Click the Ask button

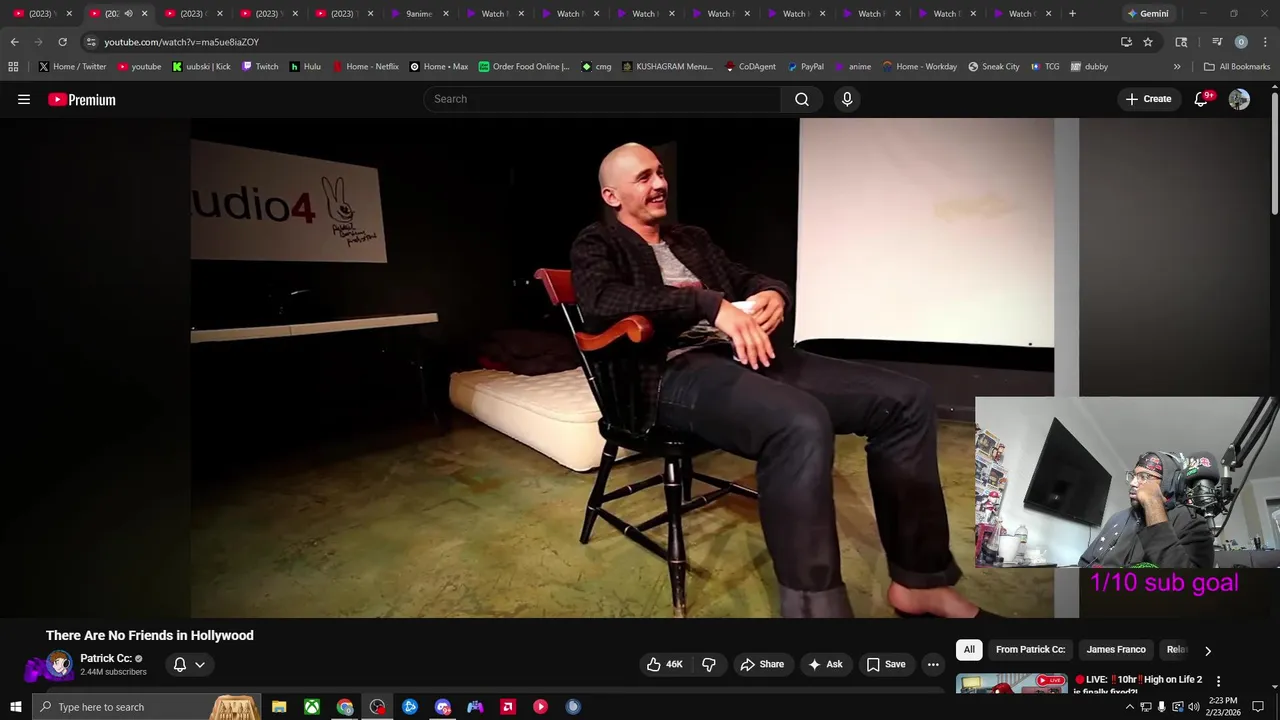pyautogui.click(x=826, y=664)
